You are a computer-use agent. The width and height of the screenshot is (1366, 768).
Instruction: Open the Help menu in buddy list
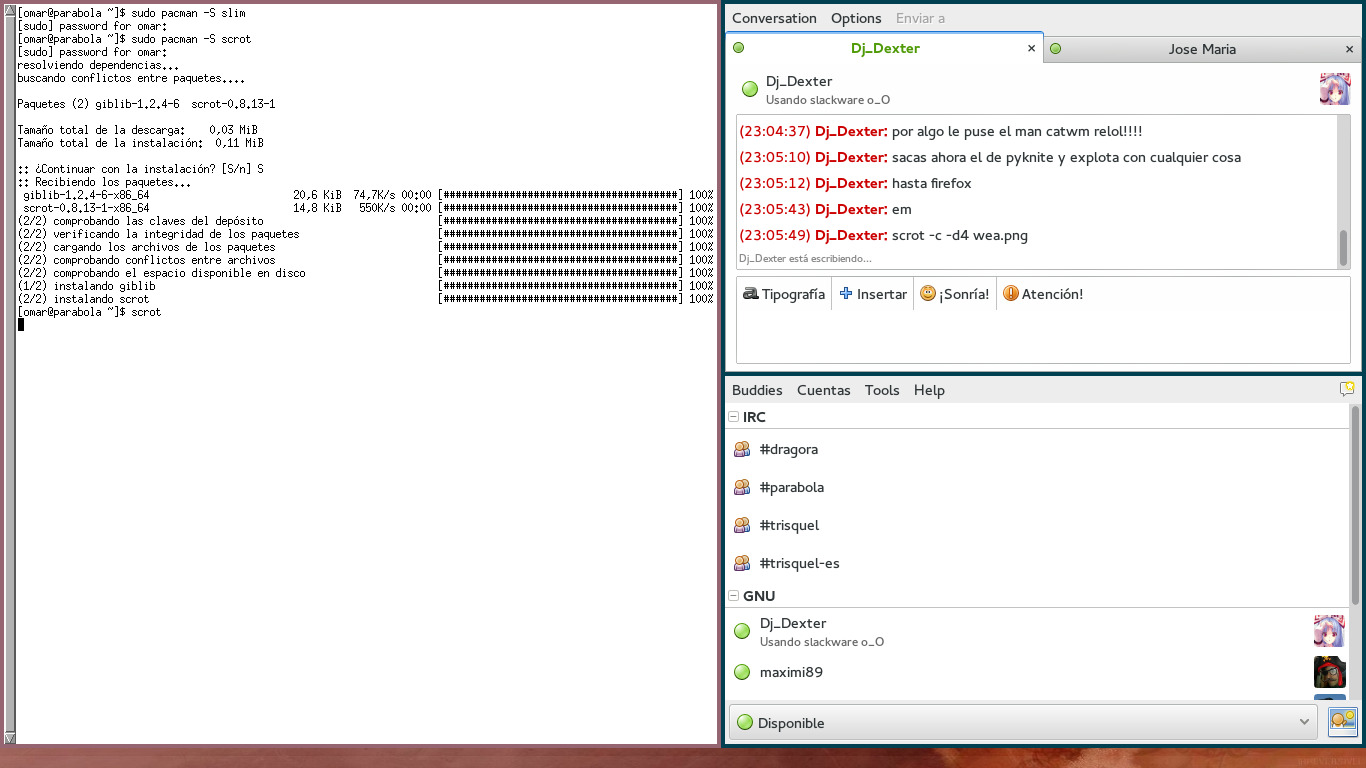(929, 390)
